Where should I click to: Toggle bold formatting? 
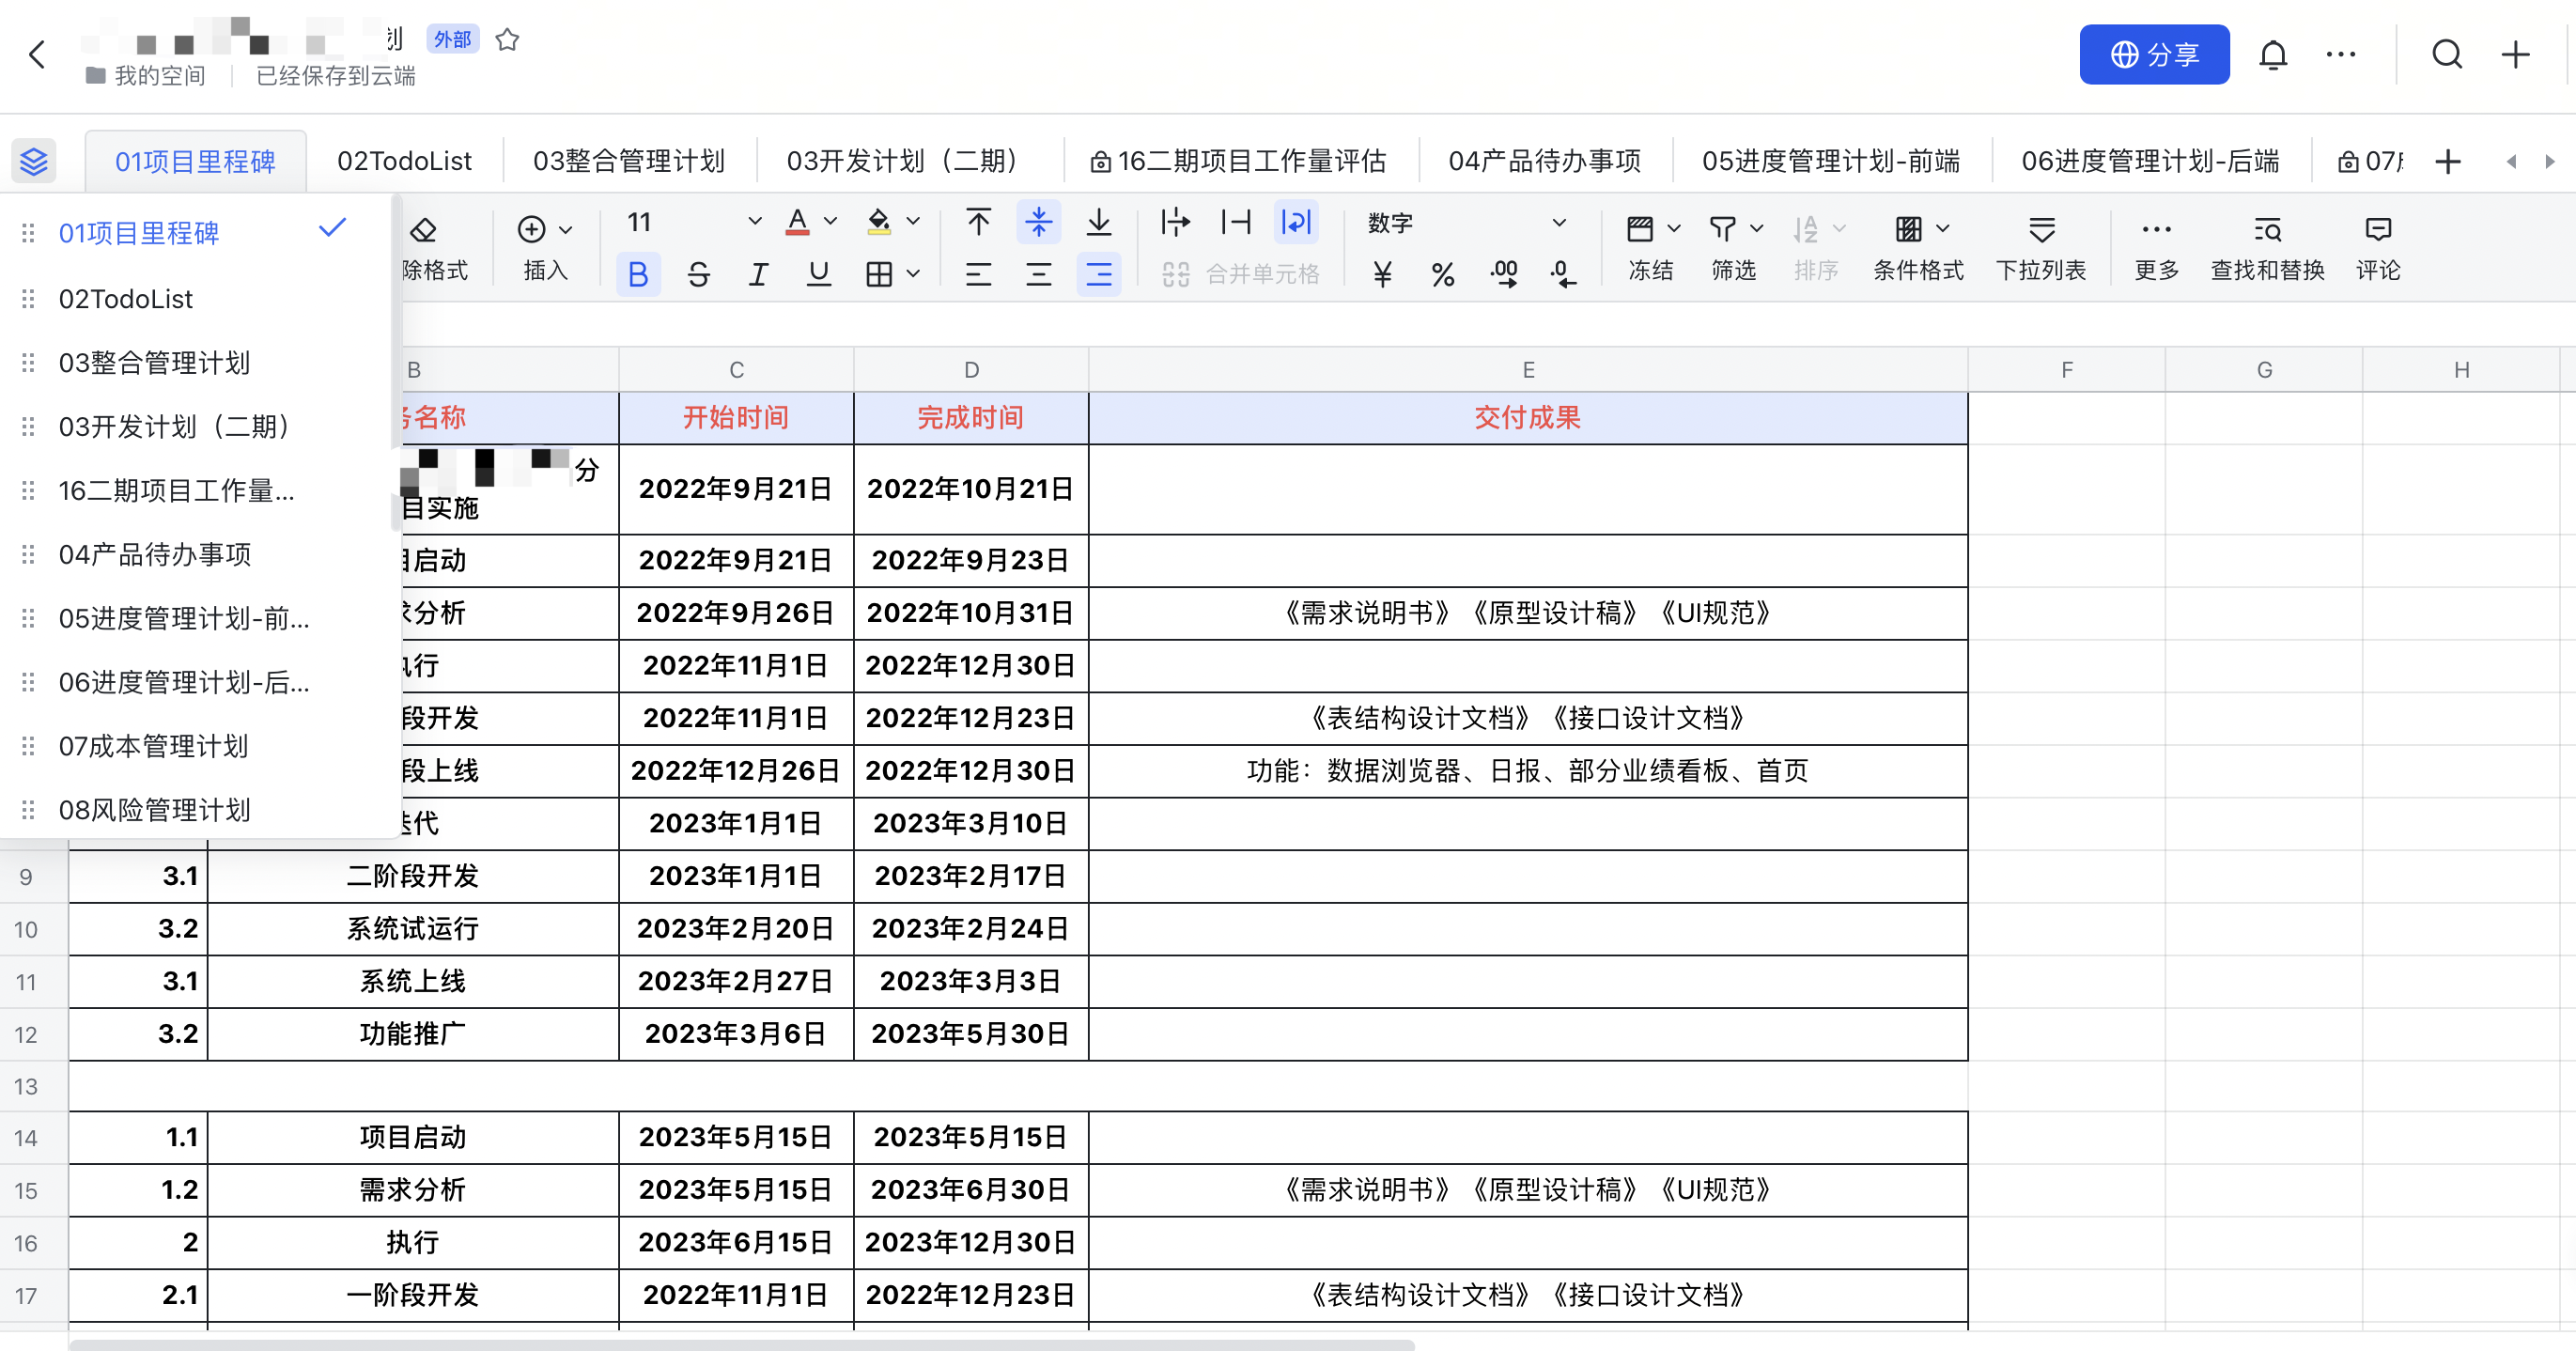pos(638,274)
